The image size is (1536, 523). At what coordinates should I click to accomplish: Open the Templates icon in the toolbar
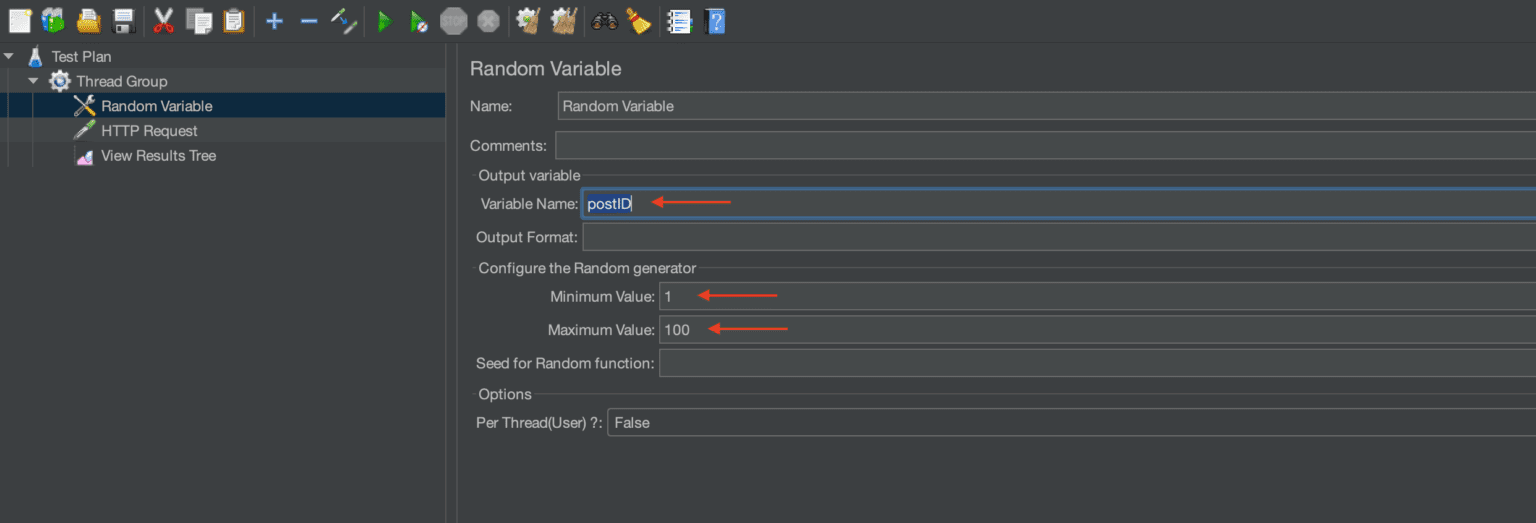[x=53, y=20]
